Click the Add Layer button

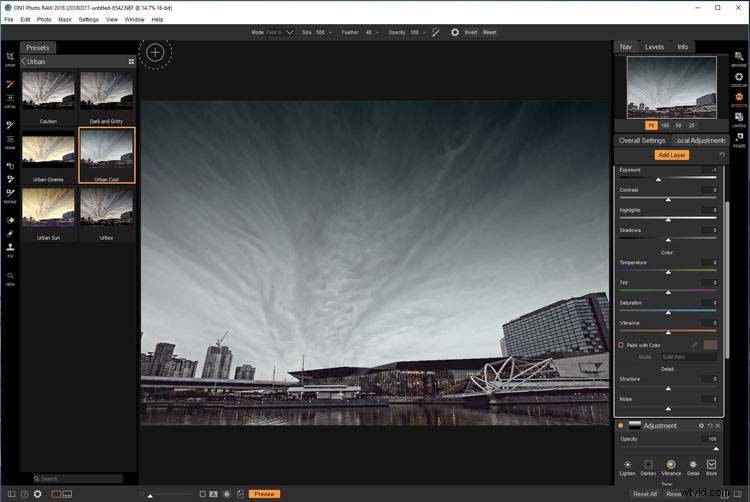672,155
